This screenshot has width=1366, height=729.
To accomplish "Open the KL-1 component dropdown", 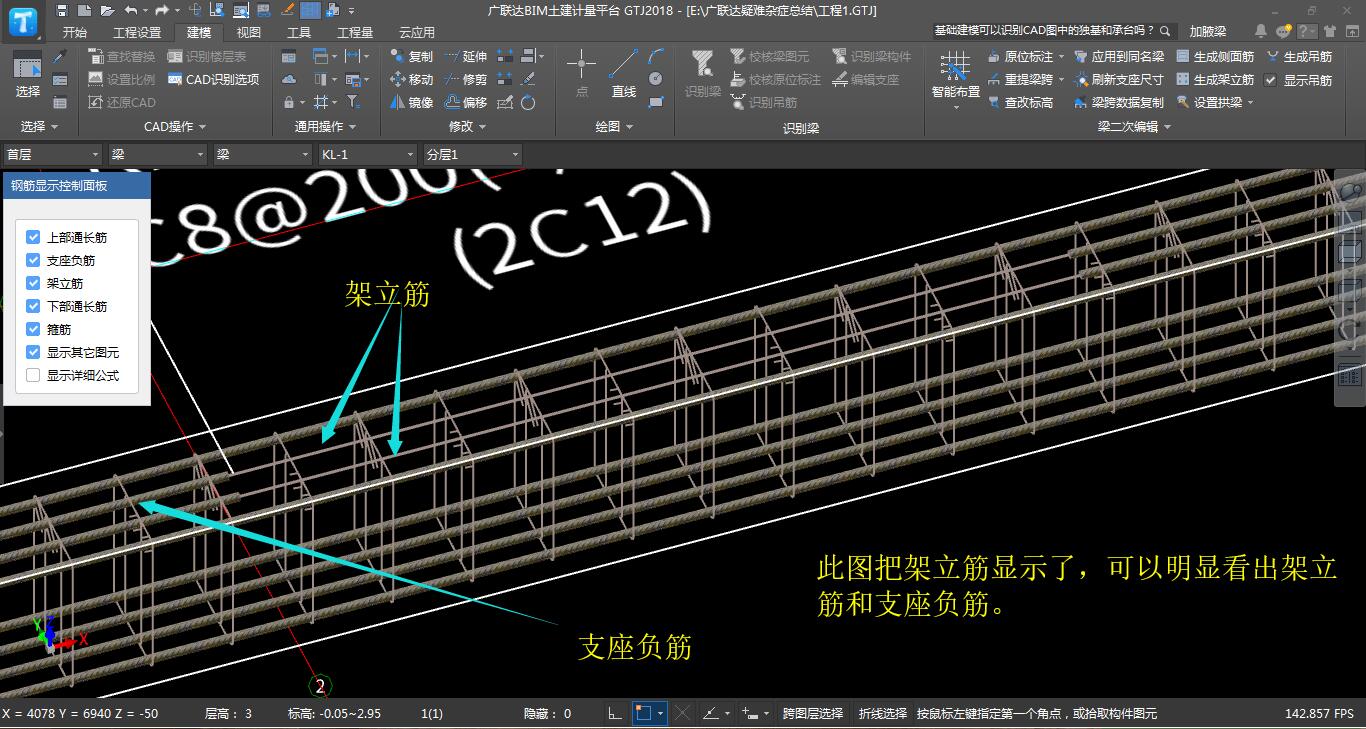I will (367, 155).
